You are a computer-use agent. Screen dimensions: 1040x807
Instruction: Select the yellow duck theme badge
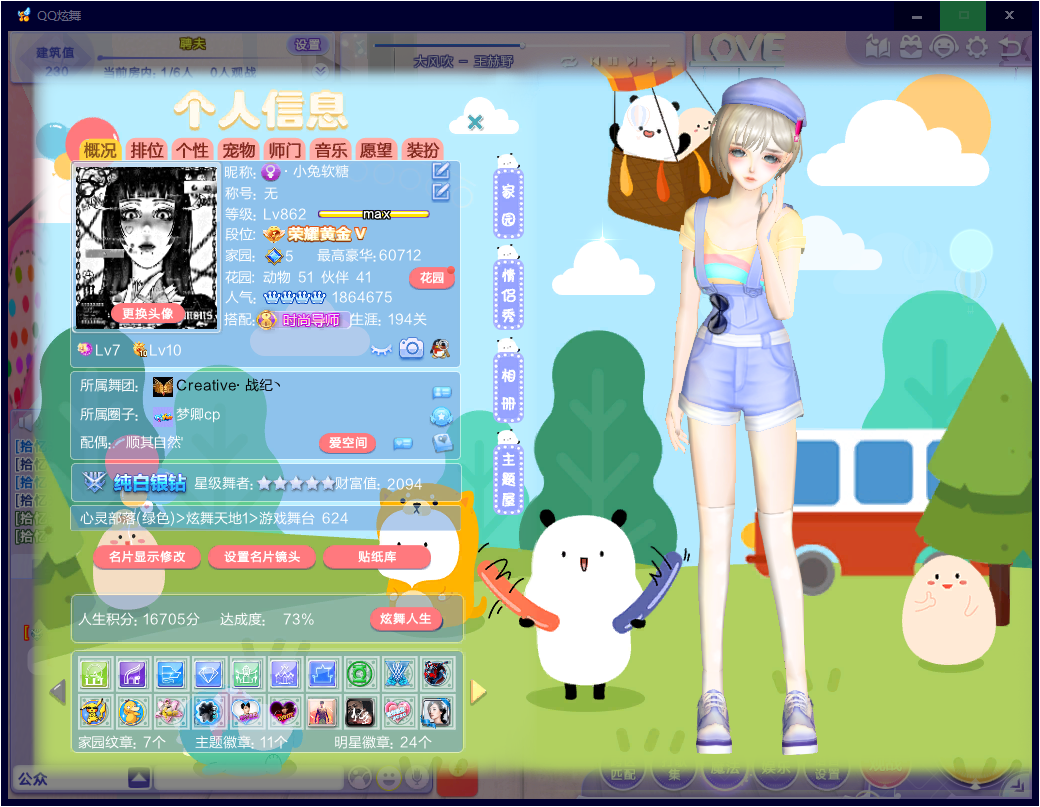pos(133,712)
